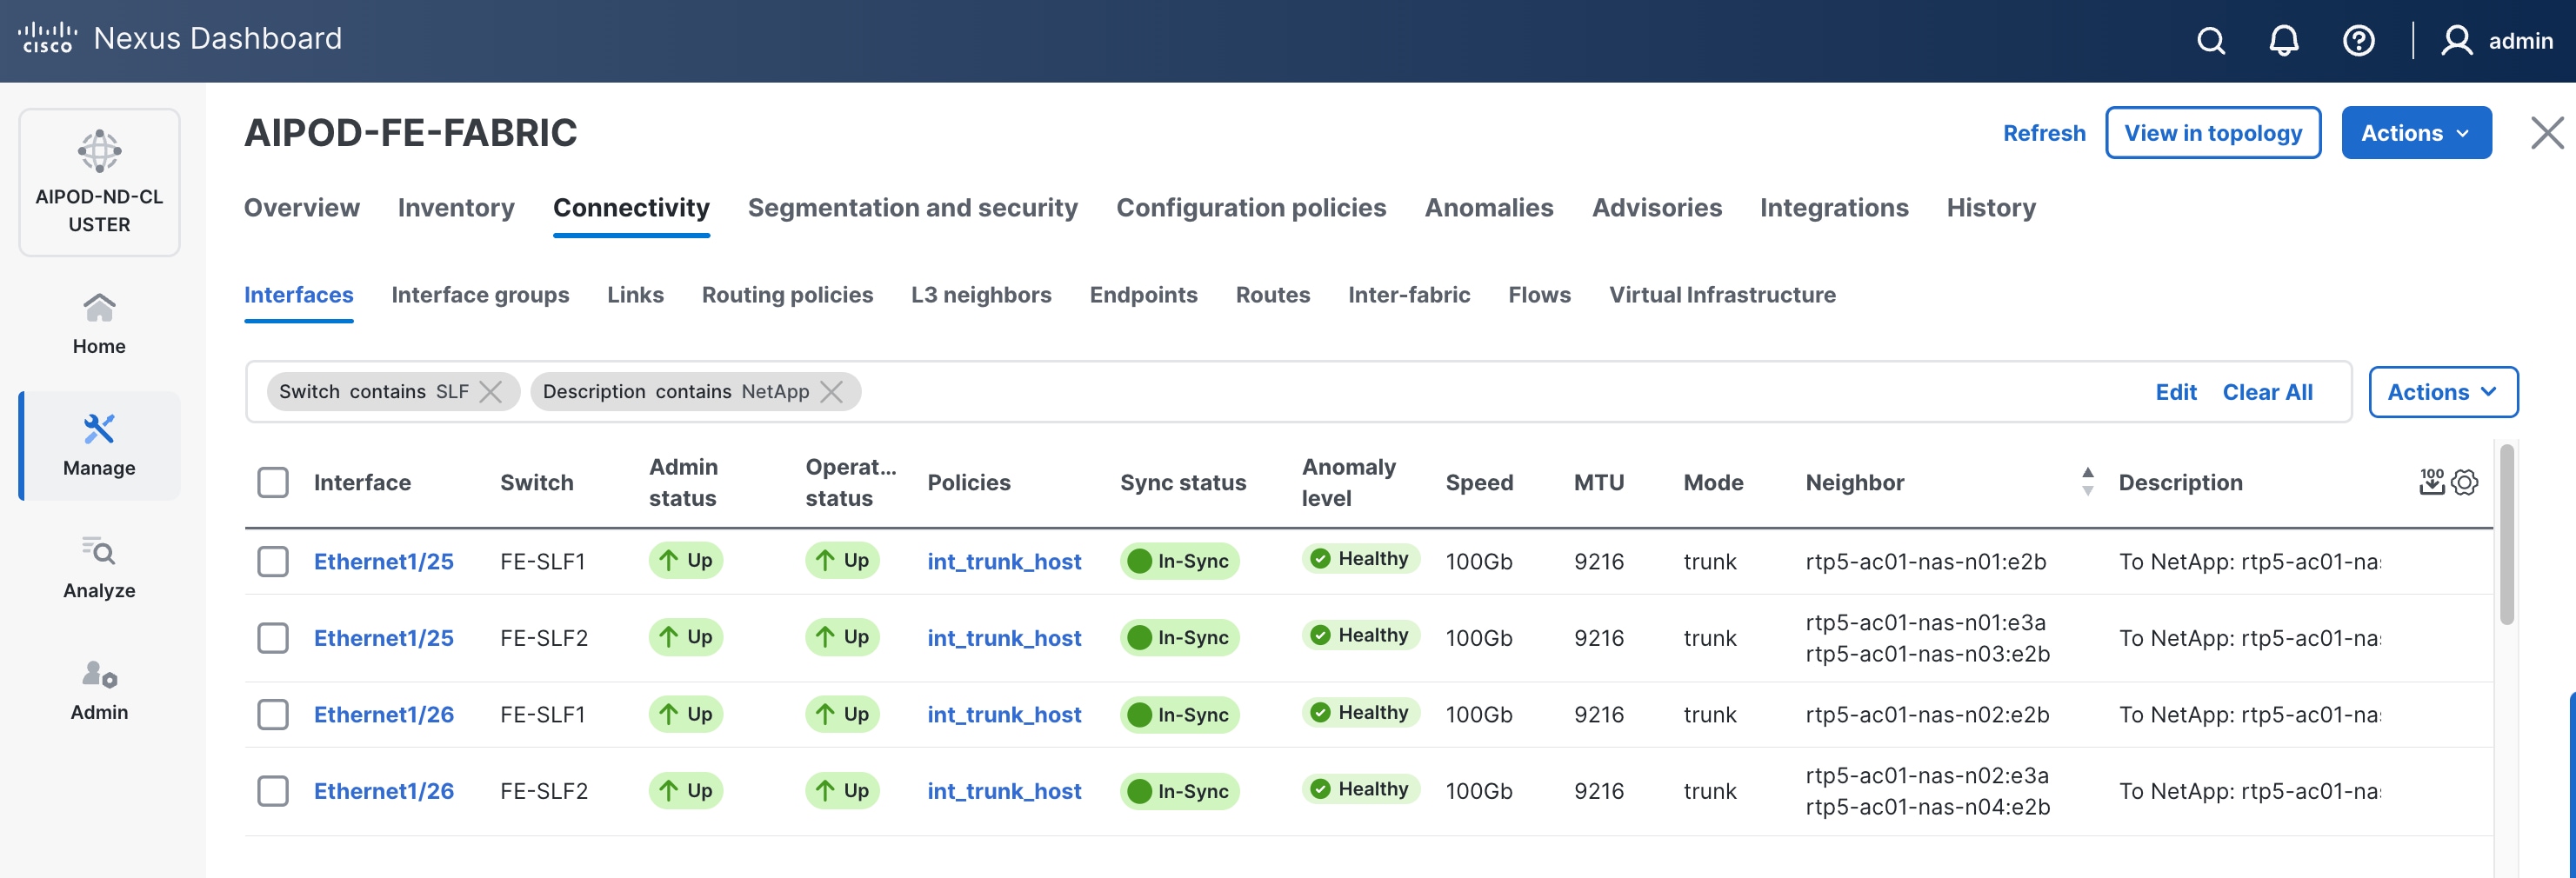Click the View in topology button
The image size is (2576, 878).
pos(2213,132)
